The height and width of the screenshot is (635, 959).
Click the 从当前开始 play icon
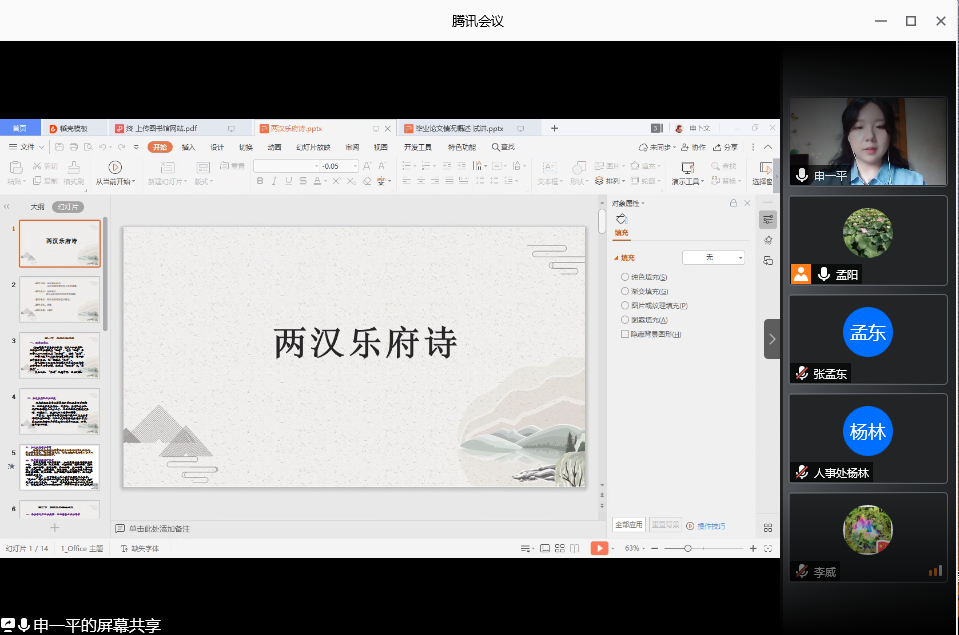114,167
